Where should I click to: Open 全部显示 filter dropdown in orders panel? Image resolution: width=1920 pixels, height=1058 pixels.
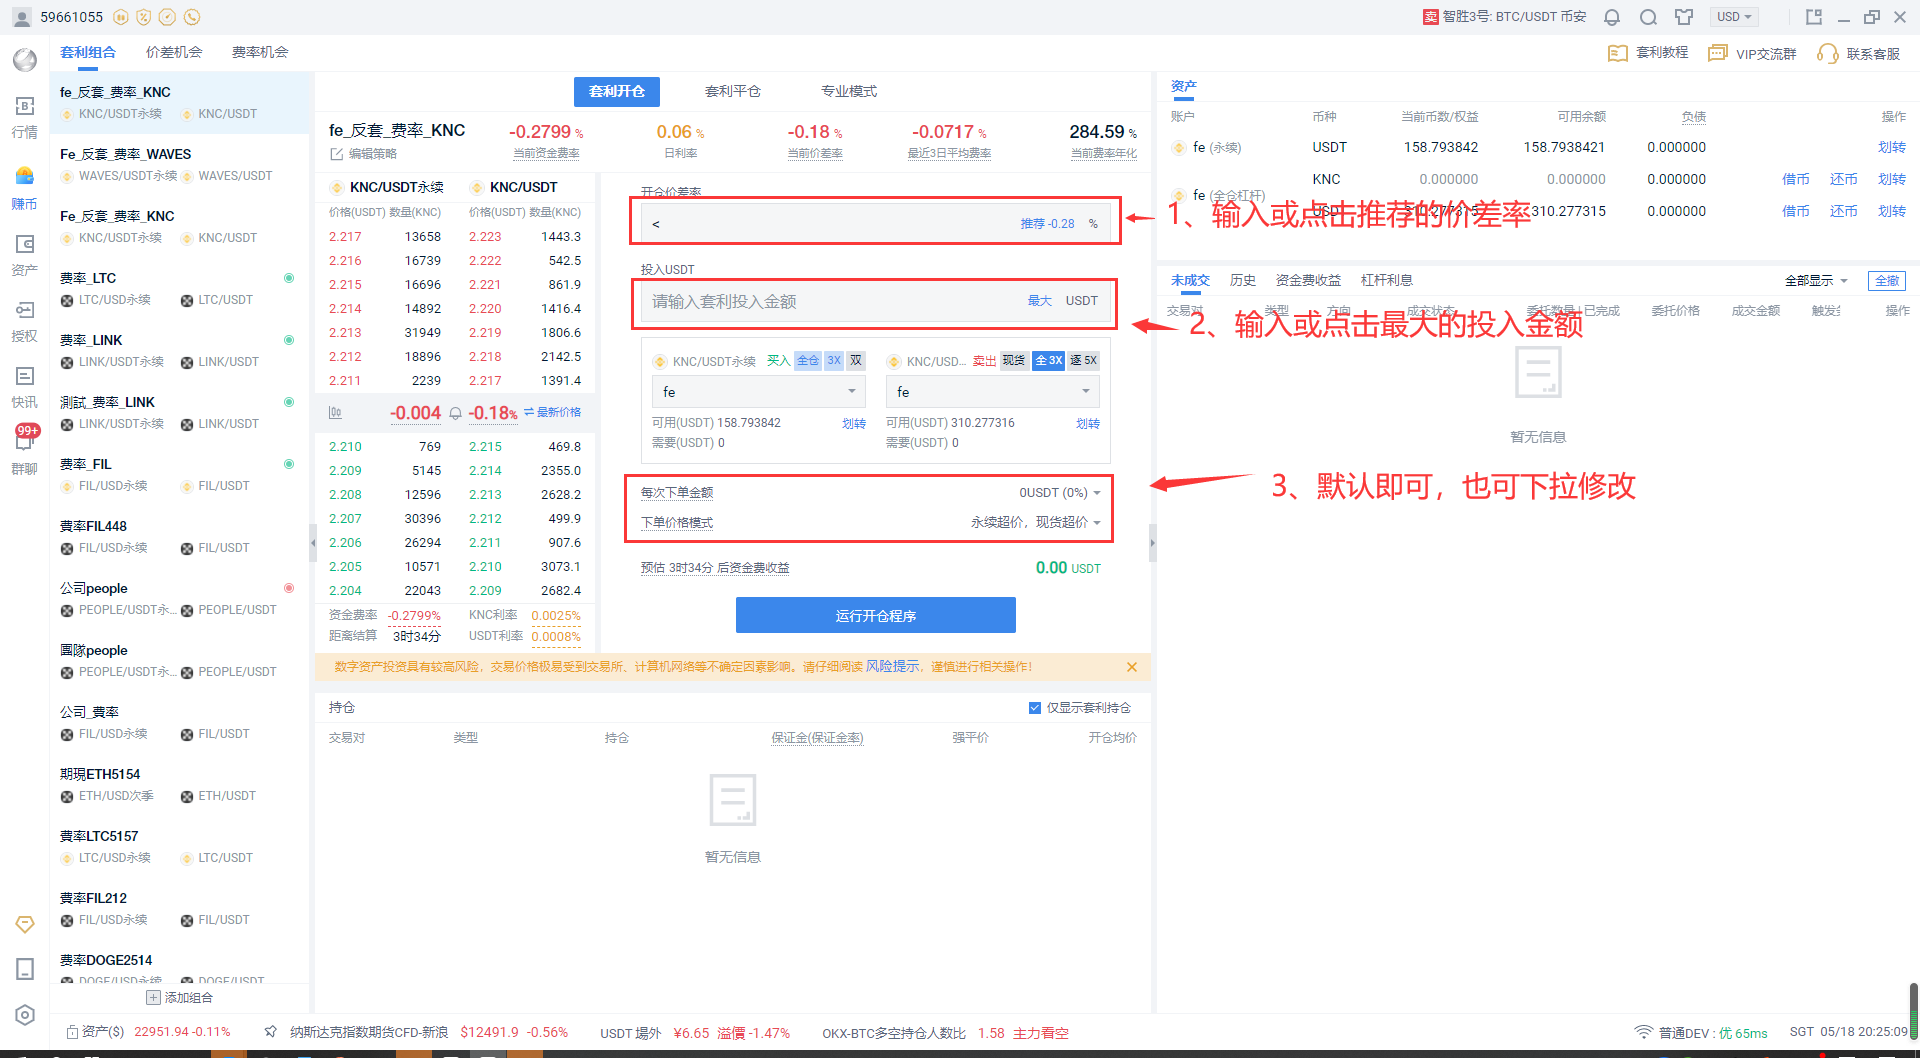pyautogui.click(x=1816, y=281)
